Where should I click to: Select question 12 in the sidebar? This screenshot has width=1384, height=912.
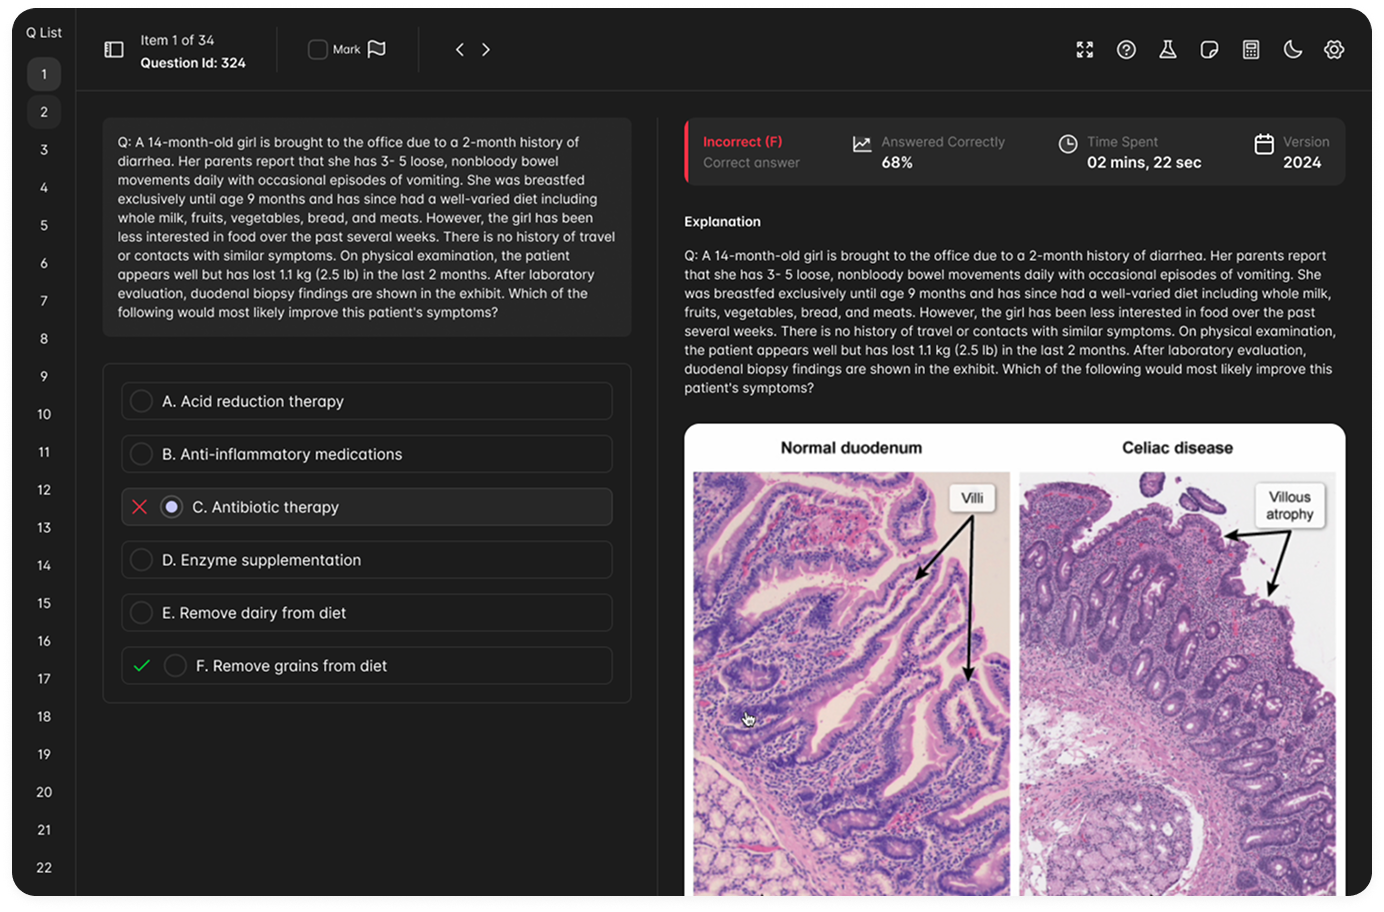(x=43, y=490)
